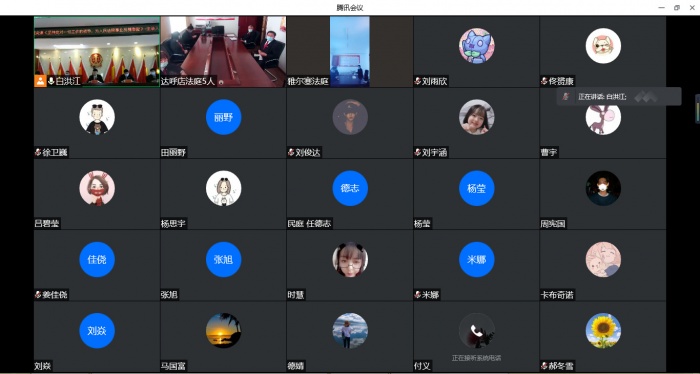
Task: Click the 民庭 任德志 name label
Action: pyautogui.click(x=310, y=224)
